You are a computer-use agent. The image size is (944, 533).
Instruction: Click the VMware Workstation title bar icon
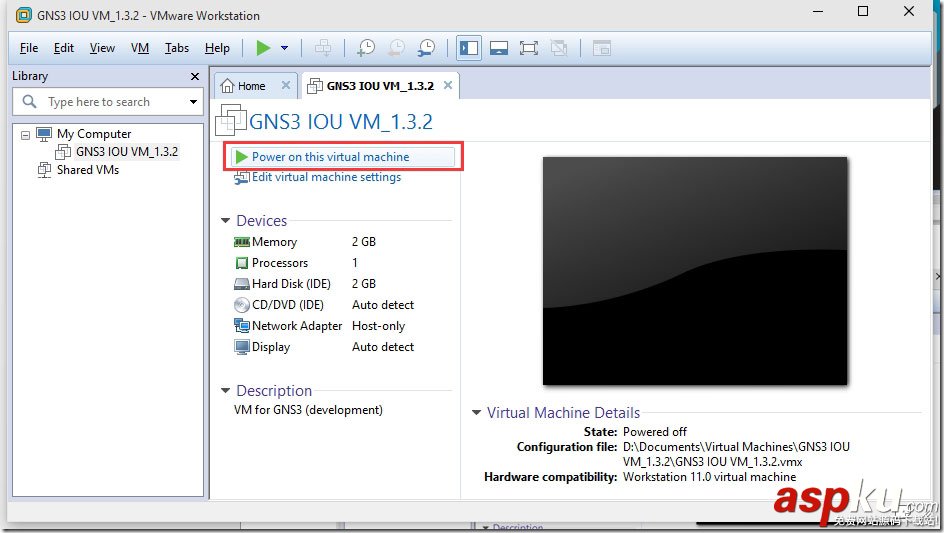pyautogui.click(x=23, y=15)
